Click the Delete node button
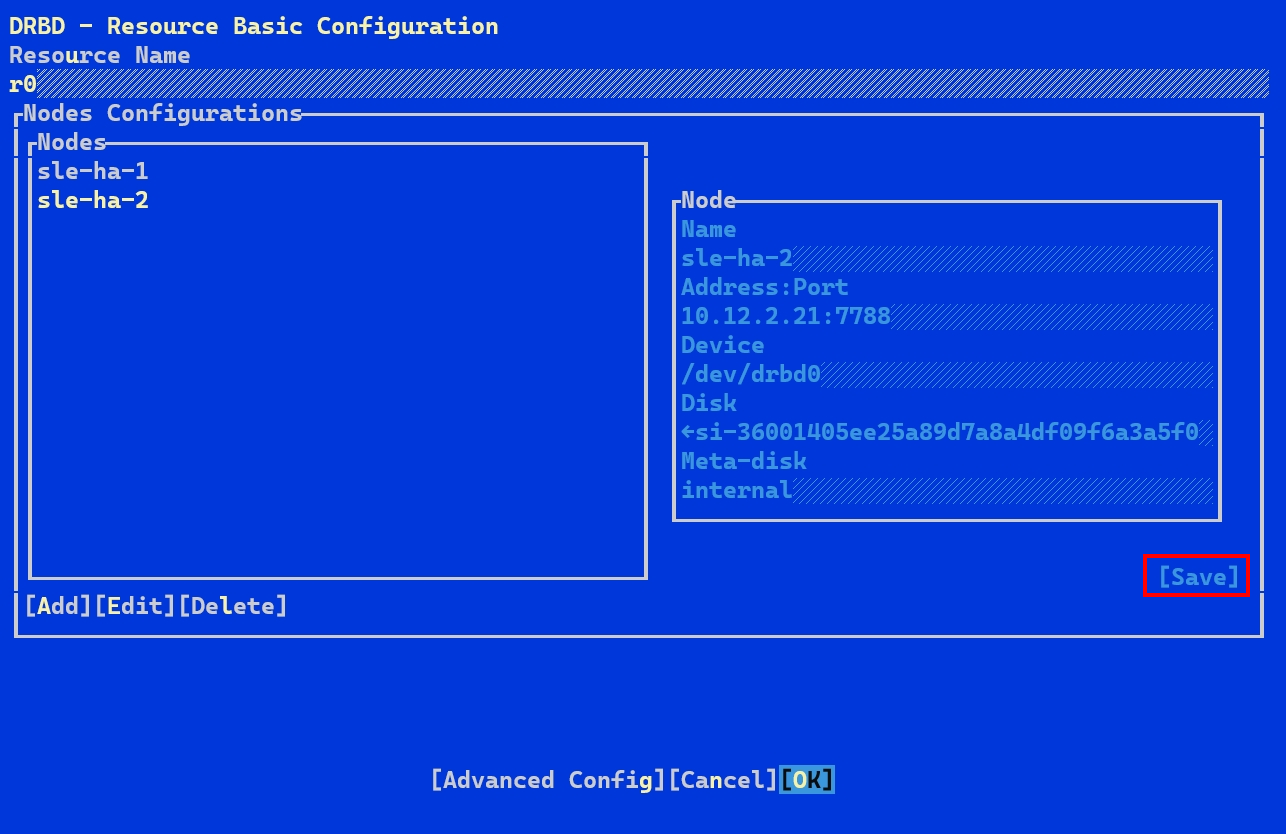1286x834 pixels. 233,606
